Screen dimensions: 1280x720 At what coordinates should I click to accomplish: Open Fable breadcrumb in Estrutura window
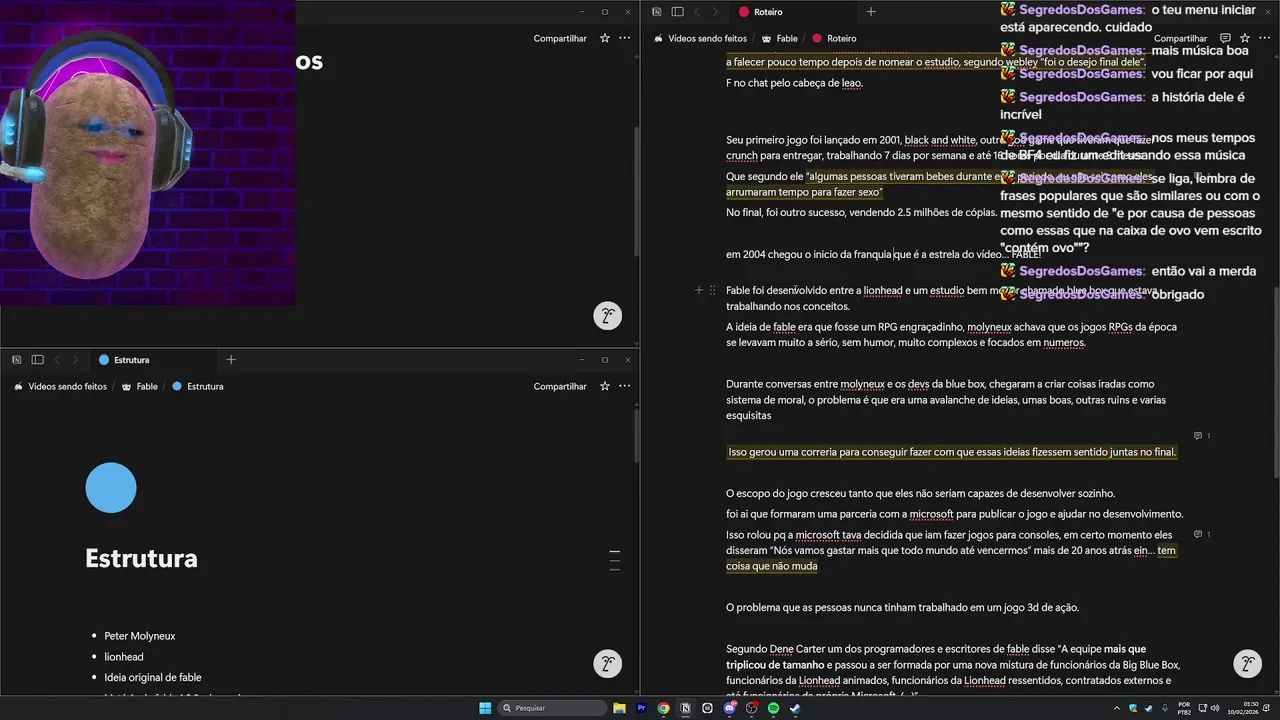(x=140, y=386)
